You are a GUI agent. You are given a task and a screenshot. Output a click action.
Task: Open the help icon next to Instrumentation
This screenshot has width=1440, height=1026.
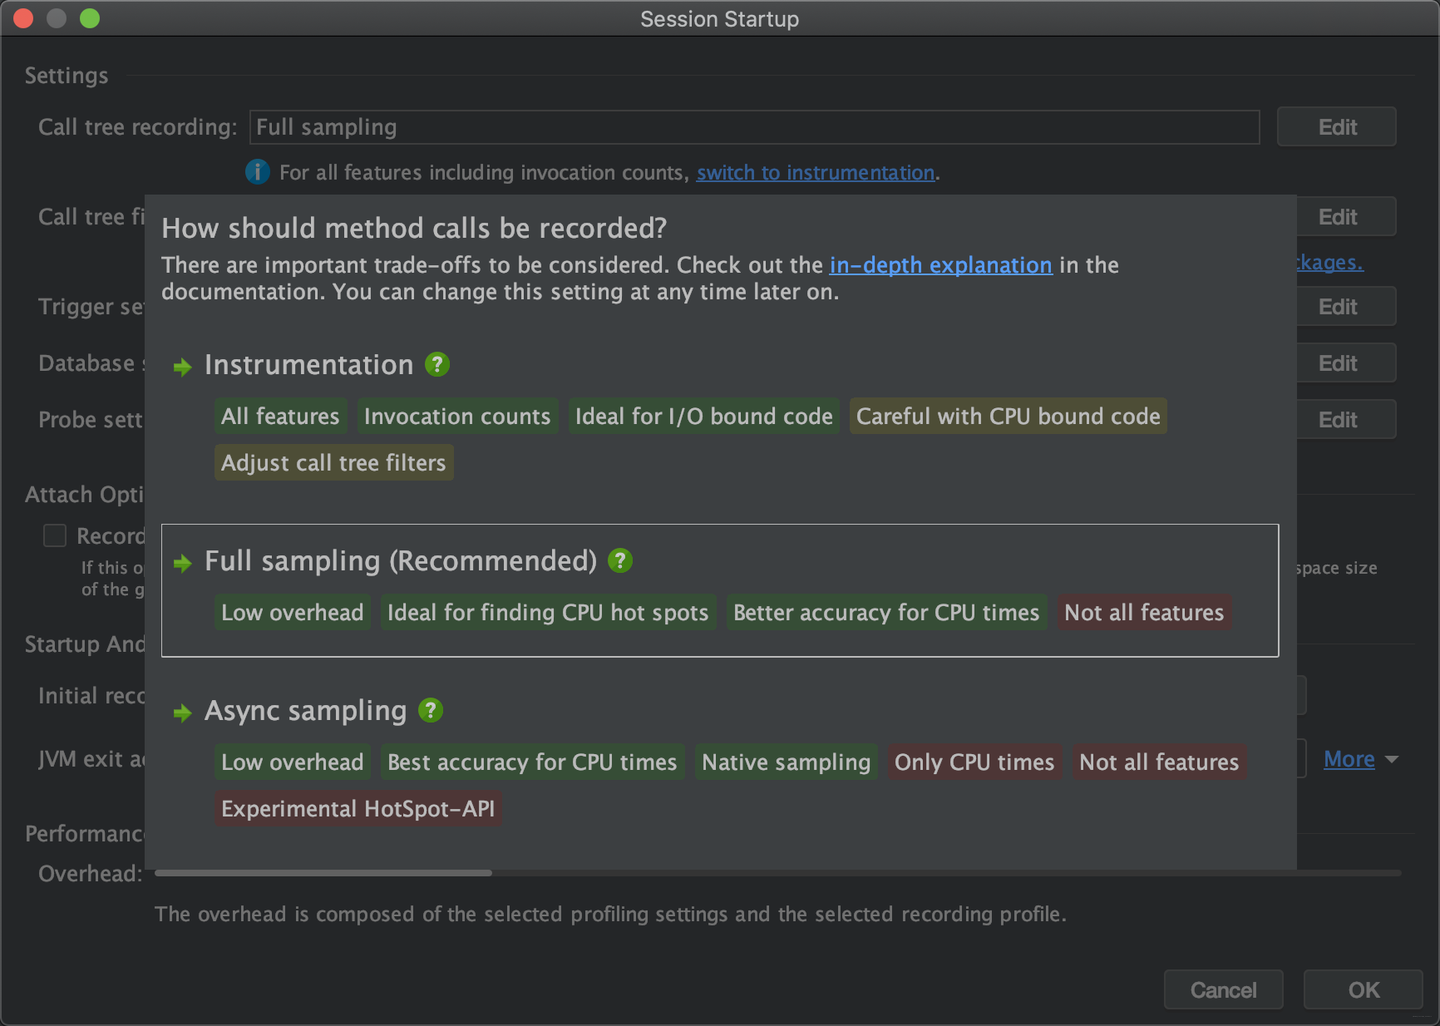[x=437, y=365]
